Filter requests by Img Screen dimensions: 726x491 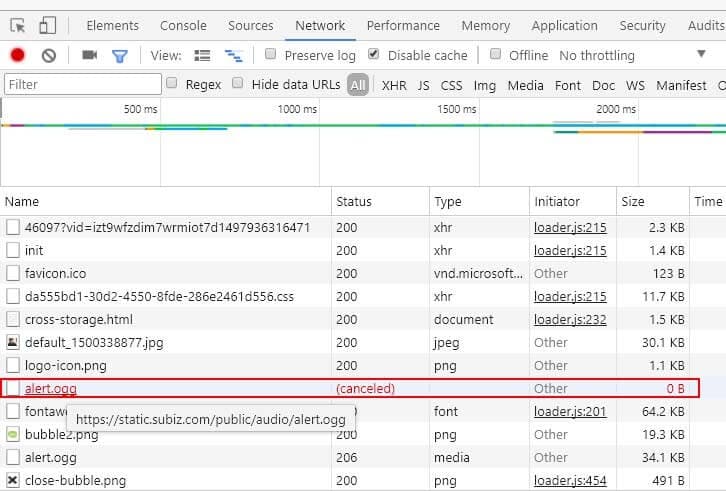[485, 86]
